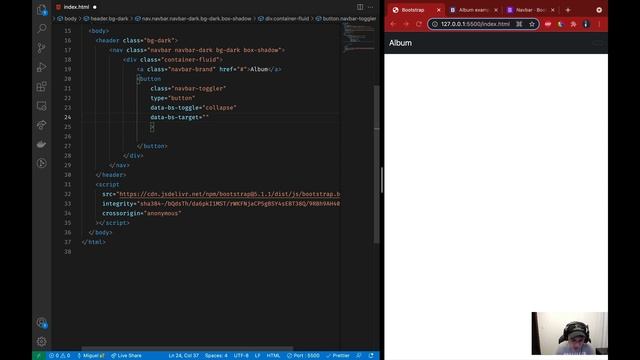Screen dimensions: 640x360
Task: Open the Extensions view
Action: (x=42, y=86)
